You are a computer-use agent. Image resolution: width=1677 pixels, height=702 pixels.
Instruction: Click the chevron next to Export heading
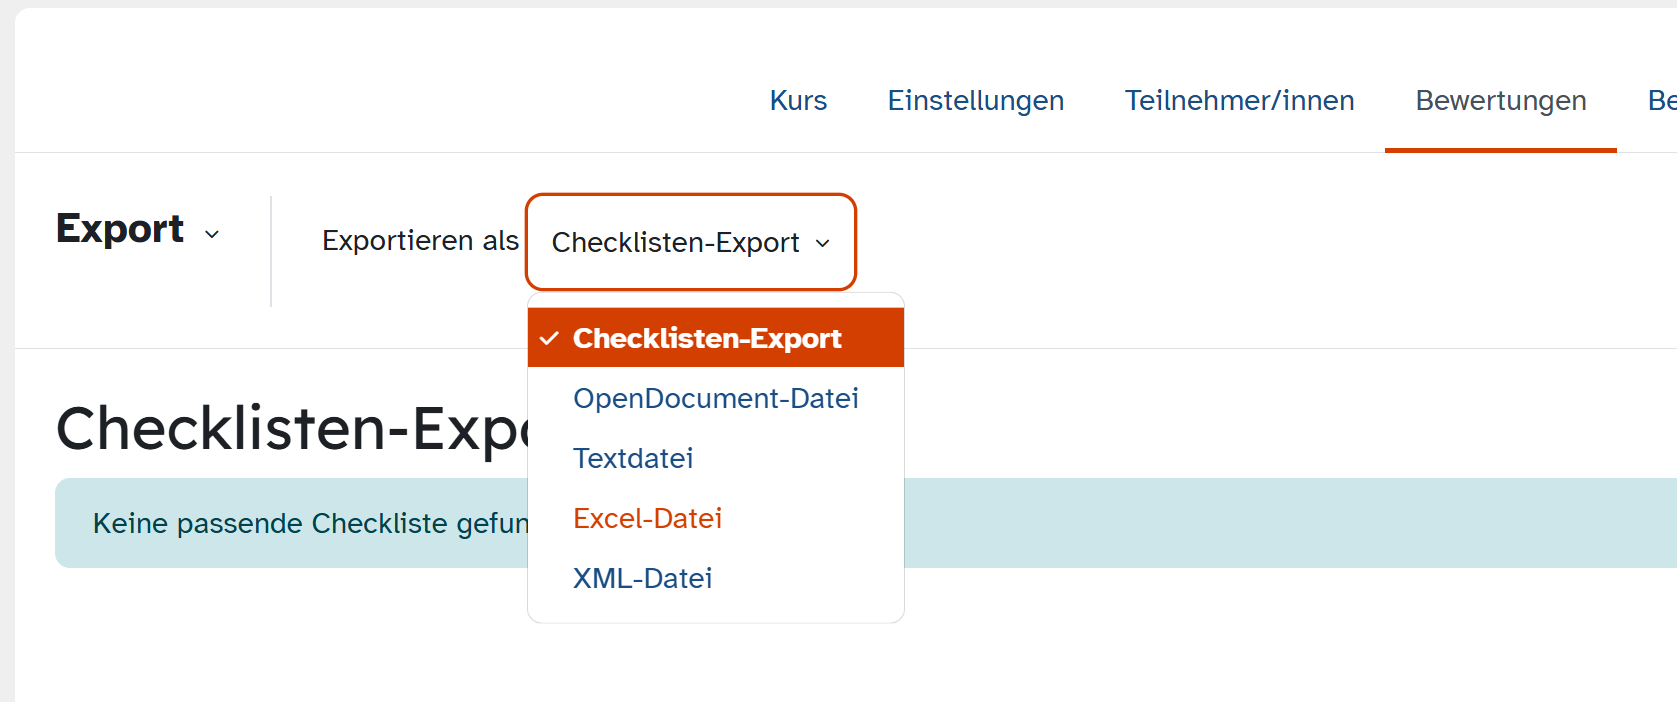(x=212, y=234)
